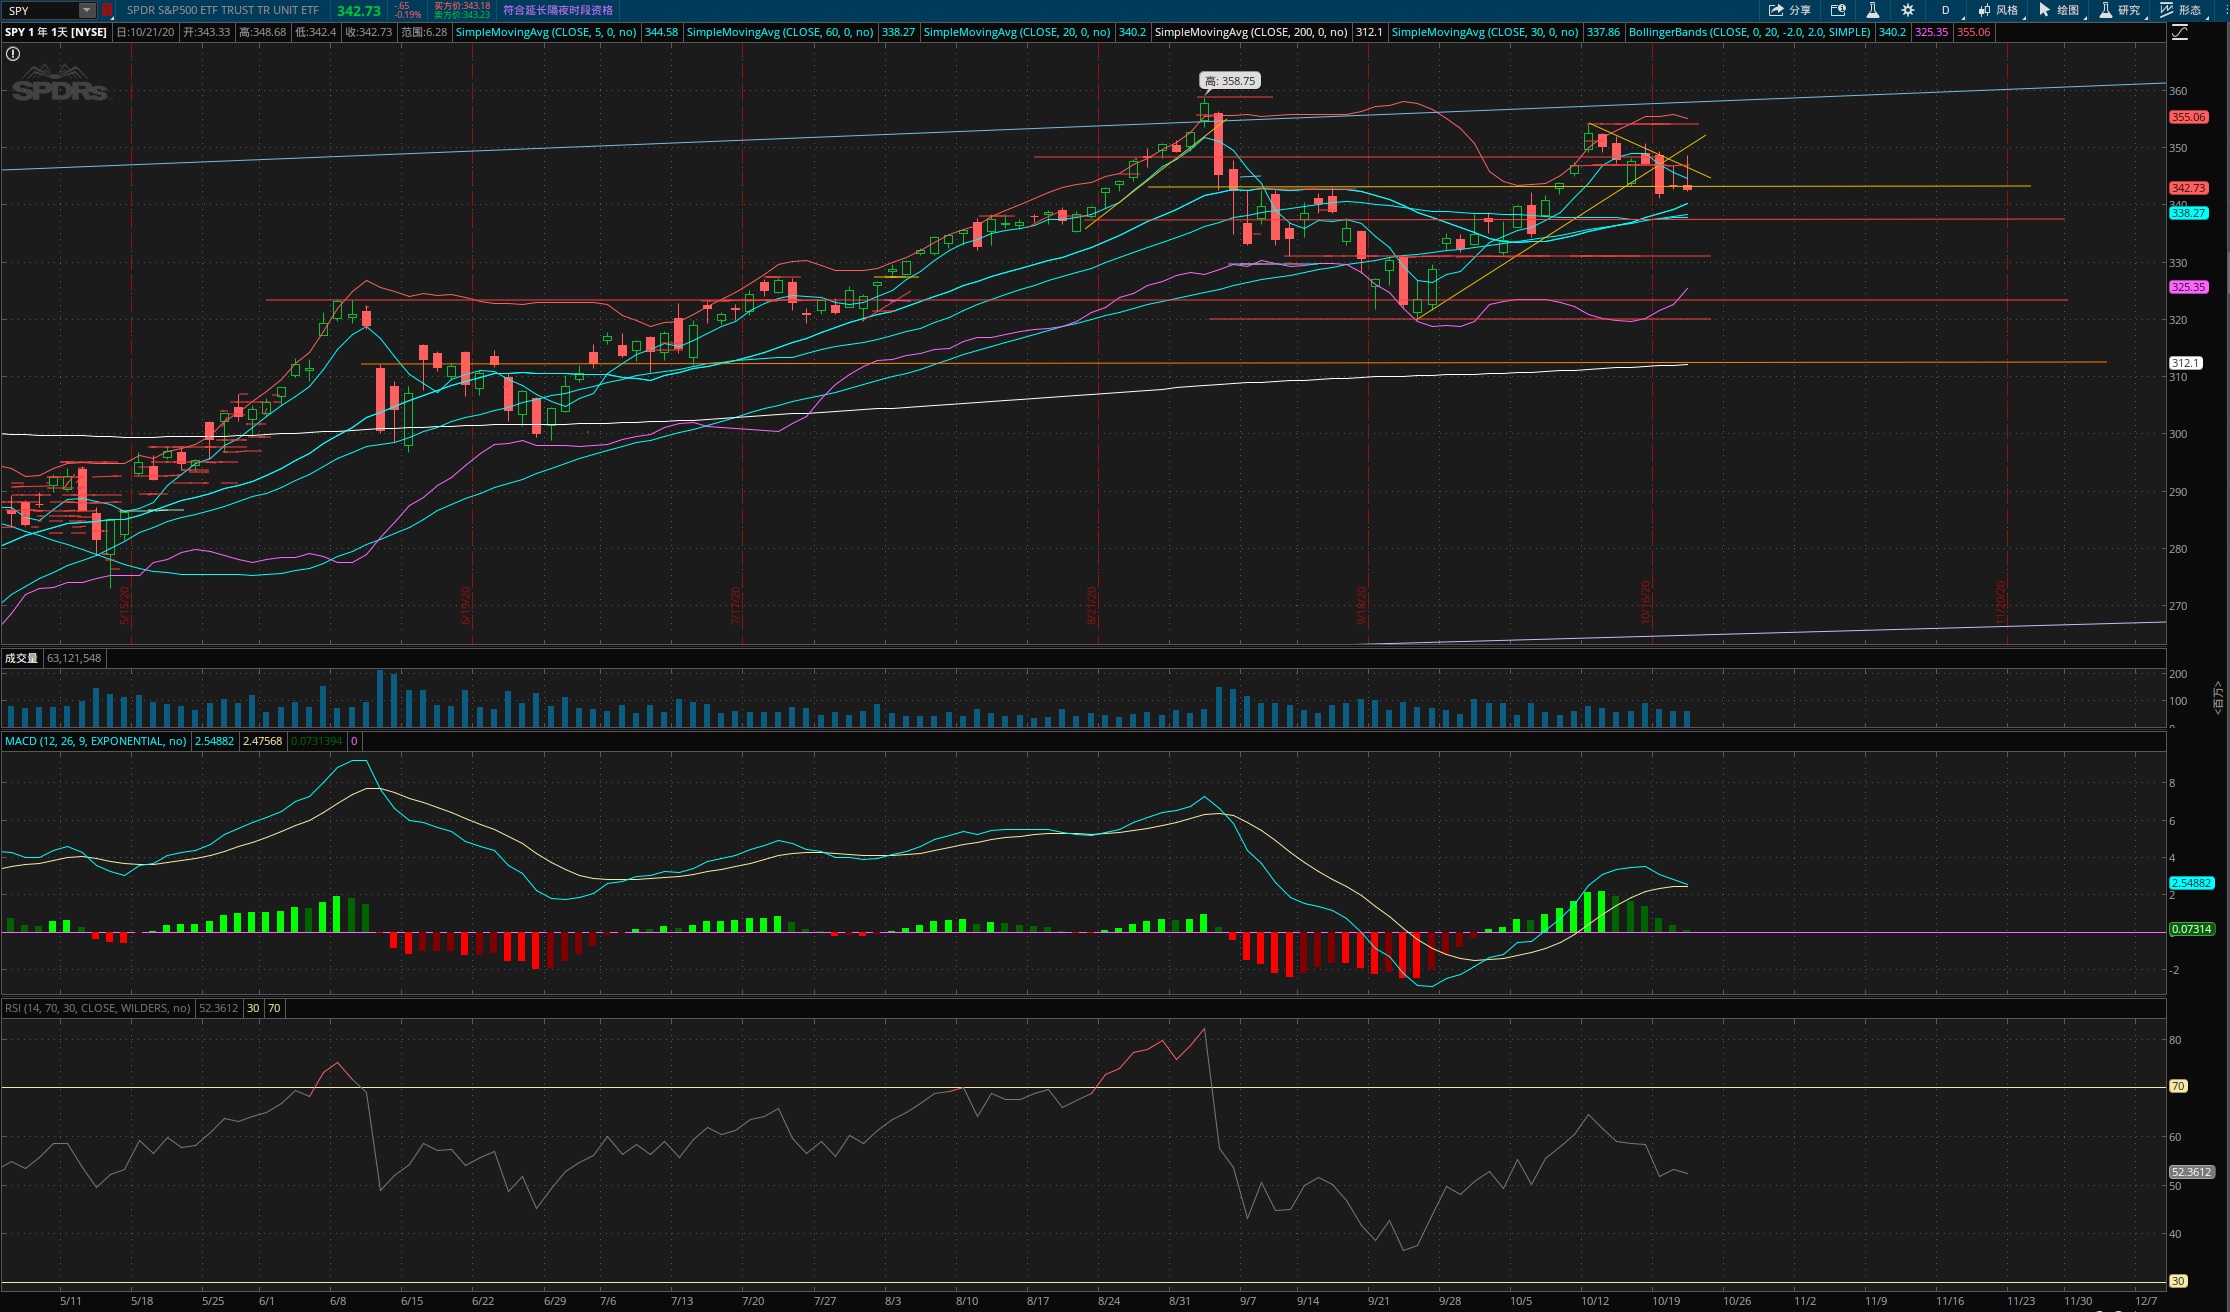
Task: Click SimpleMovingAvg (CLOSE, 5, 0, no) label
Action: pos(546,32)
